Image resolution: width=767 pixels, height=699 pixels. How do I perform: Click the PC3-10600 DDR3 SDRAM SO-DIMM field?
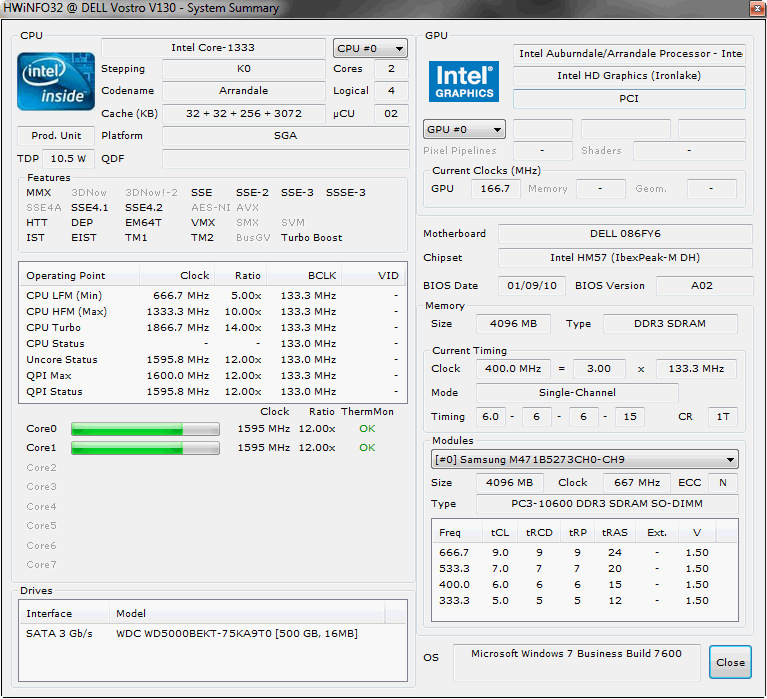[607, 504]
